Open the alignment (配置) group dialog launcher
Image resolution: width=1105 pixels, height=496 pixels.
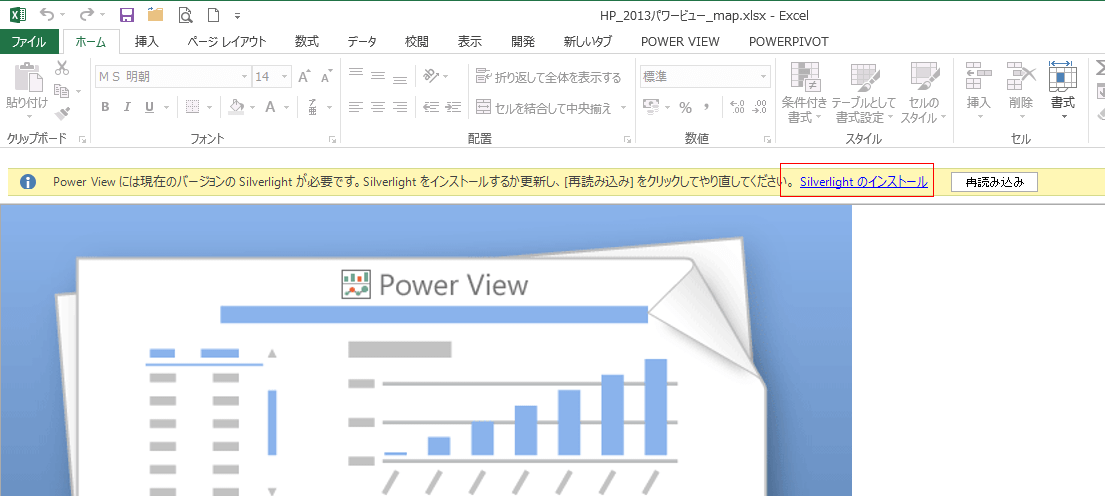click(627, 140)
